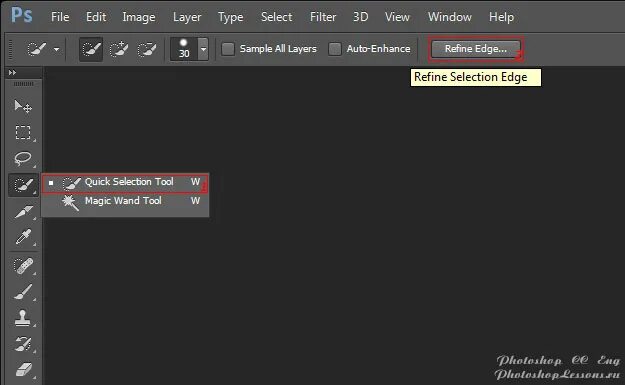The width and height of the screenshot is (625, 385).
Task: Open the Filter menu
Action: 323,17
